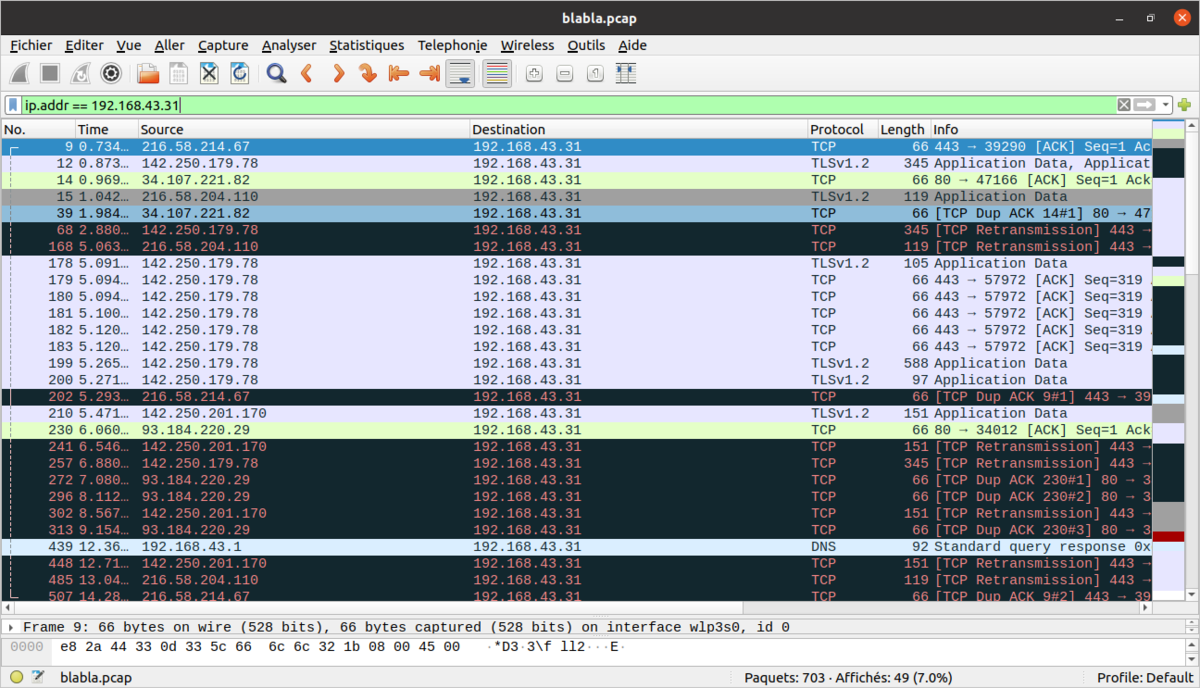Toggle auto-scroll during live capture

(460, 73)
